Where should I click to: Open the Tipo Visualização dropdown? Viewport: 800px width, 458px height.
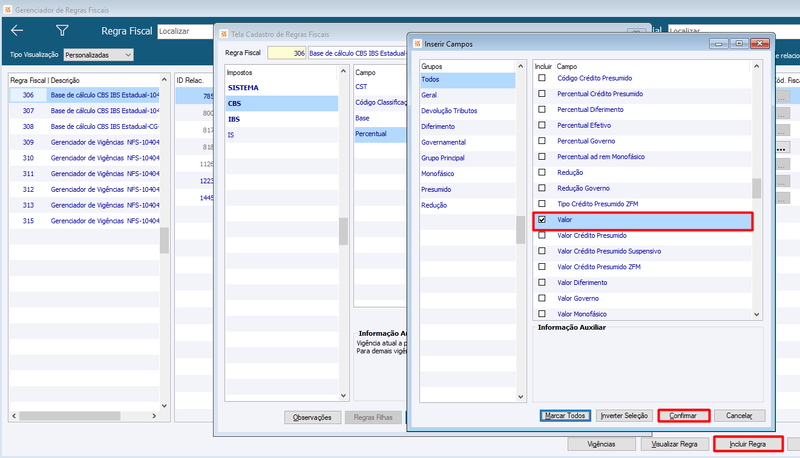[x=98, y=55]
